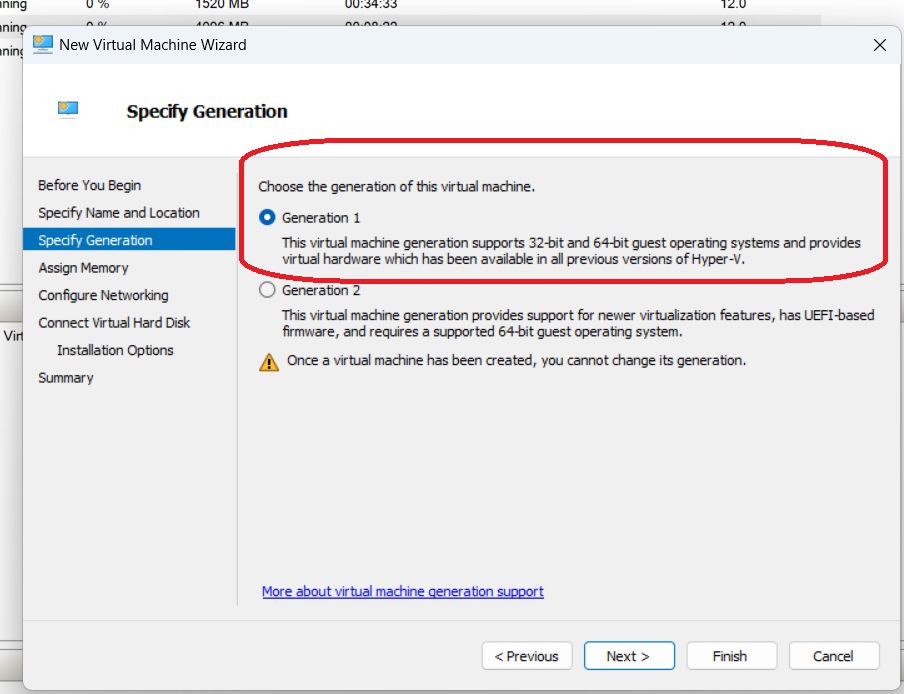Go to Configure Networking step
This screenshot has height=694, width=904.
click(x=103, y=295)
